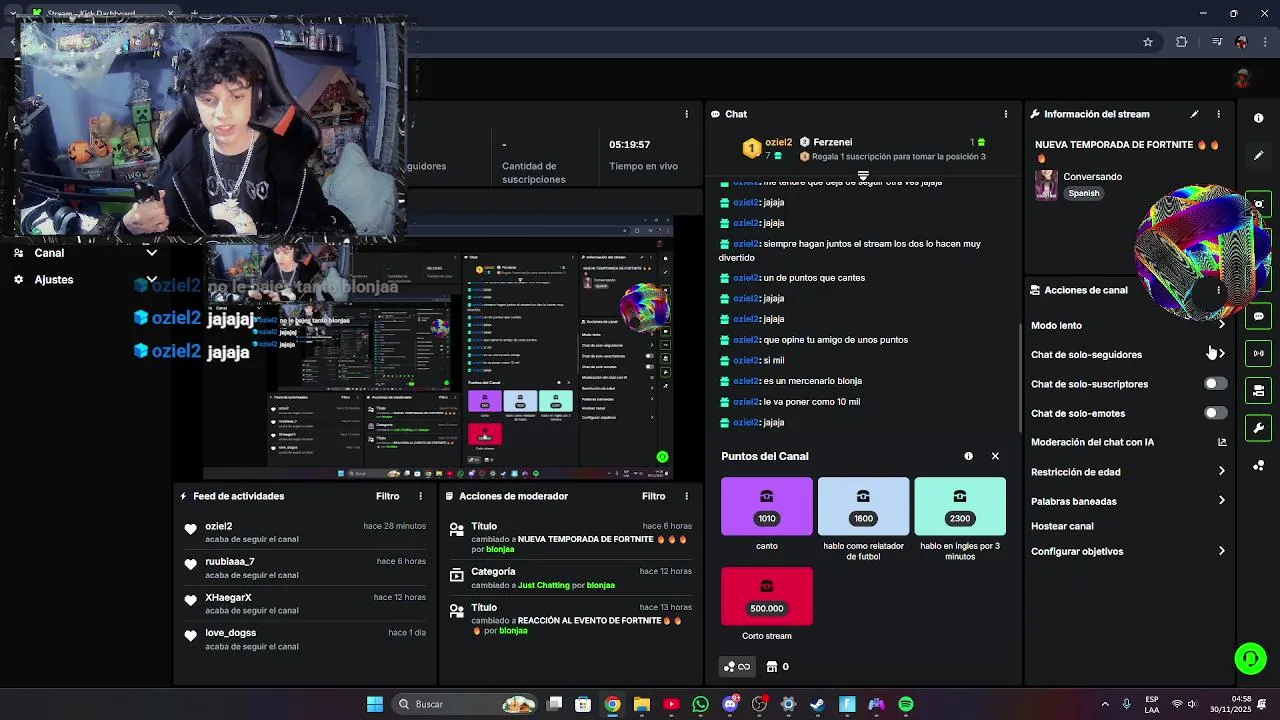This screenshot has height=720, width=1280.
Task: Select the 1600 relatador de futbol reward
Action: click(863, 506)
